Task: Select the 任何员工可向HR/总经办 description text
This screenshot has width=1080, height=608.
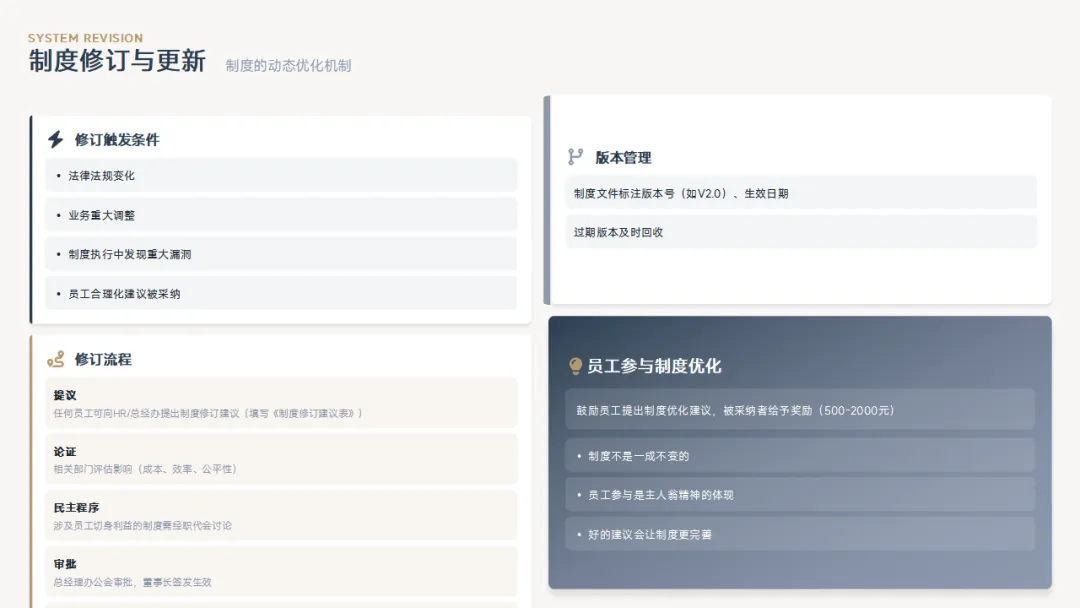Action: pyautogui.click(x=209, y=413)
